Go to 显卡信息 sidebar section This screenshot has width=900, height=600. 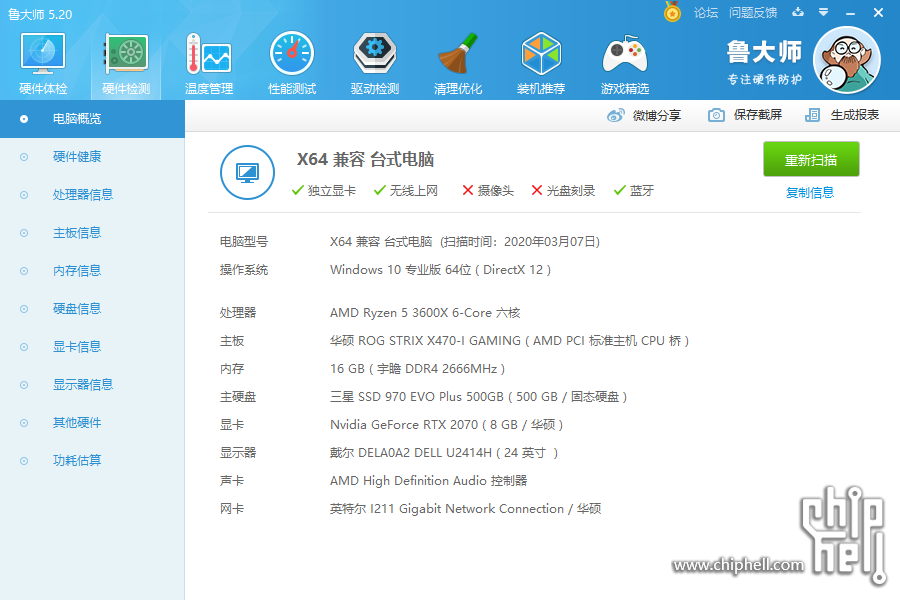[x=77, y=347]
